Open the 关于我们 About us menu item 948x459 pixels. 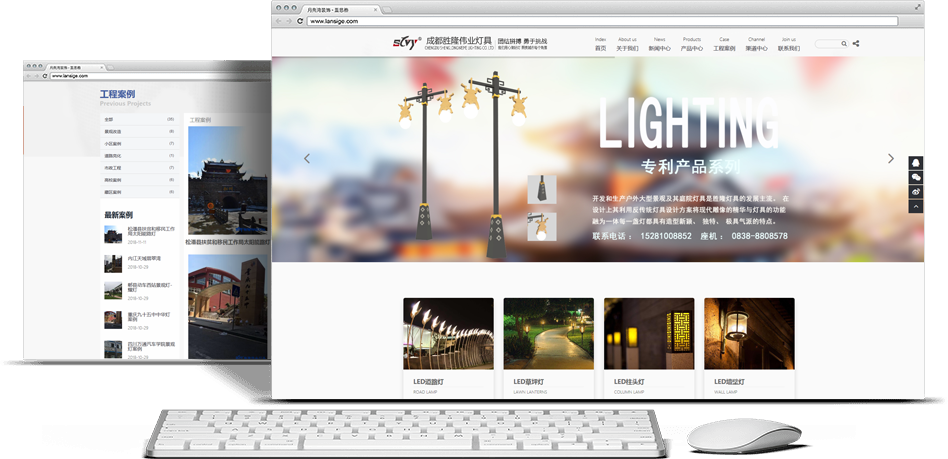627,44
